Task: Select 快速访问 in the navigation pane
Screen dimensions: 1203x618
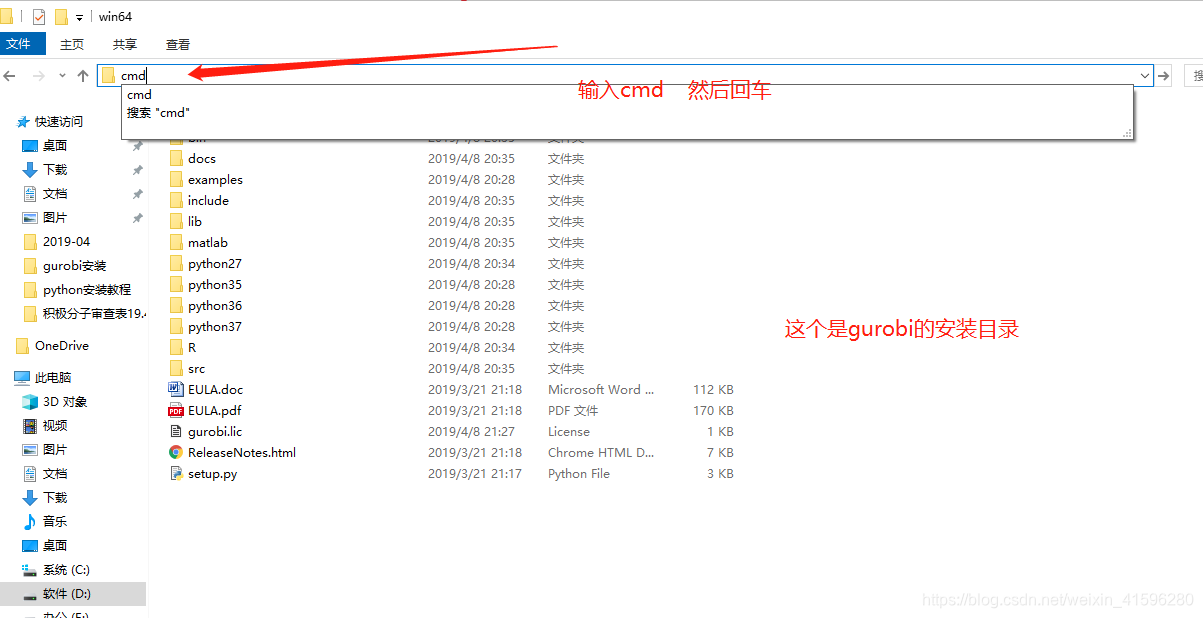Action: pyautogui.click(x=59, y=122)
